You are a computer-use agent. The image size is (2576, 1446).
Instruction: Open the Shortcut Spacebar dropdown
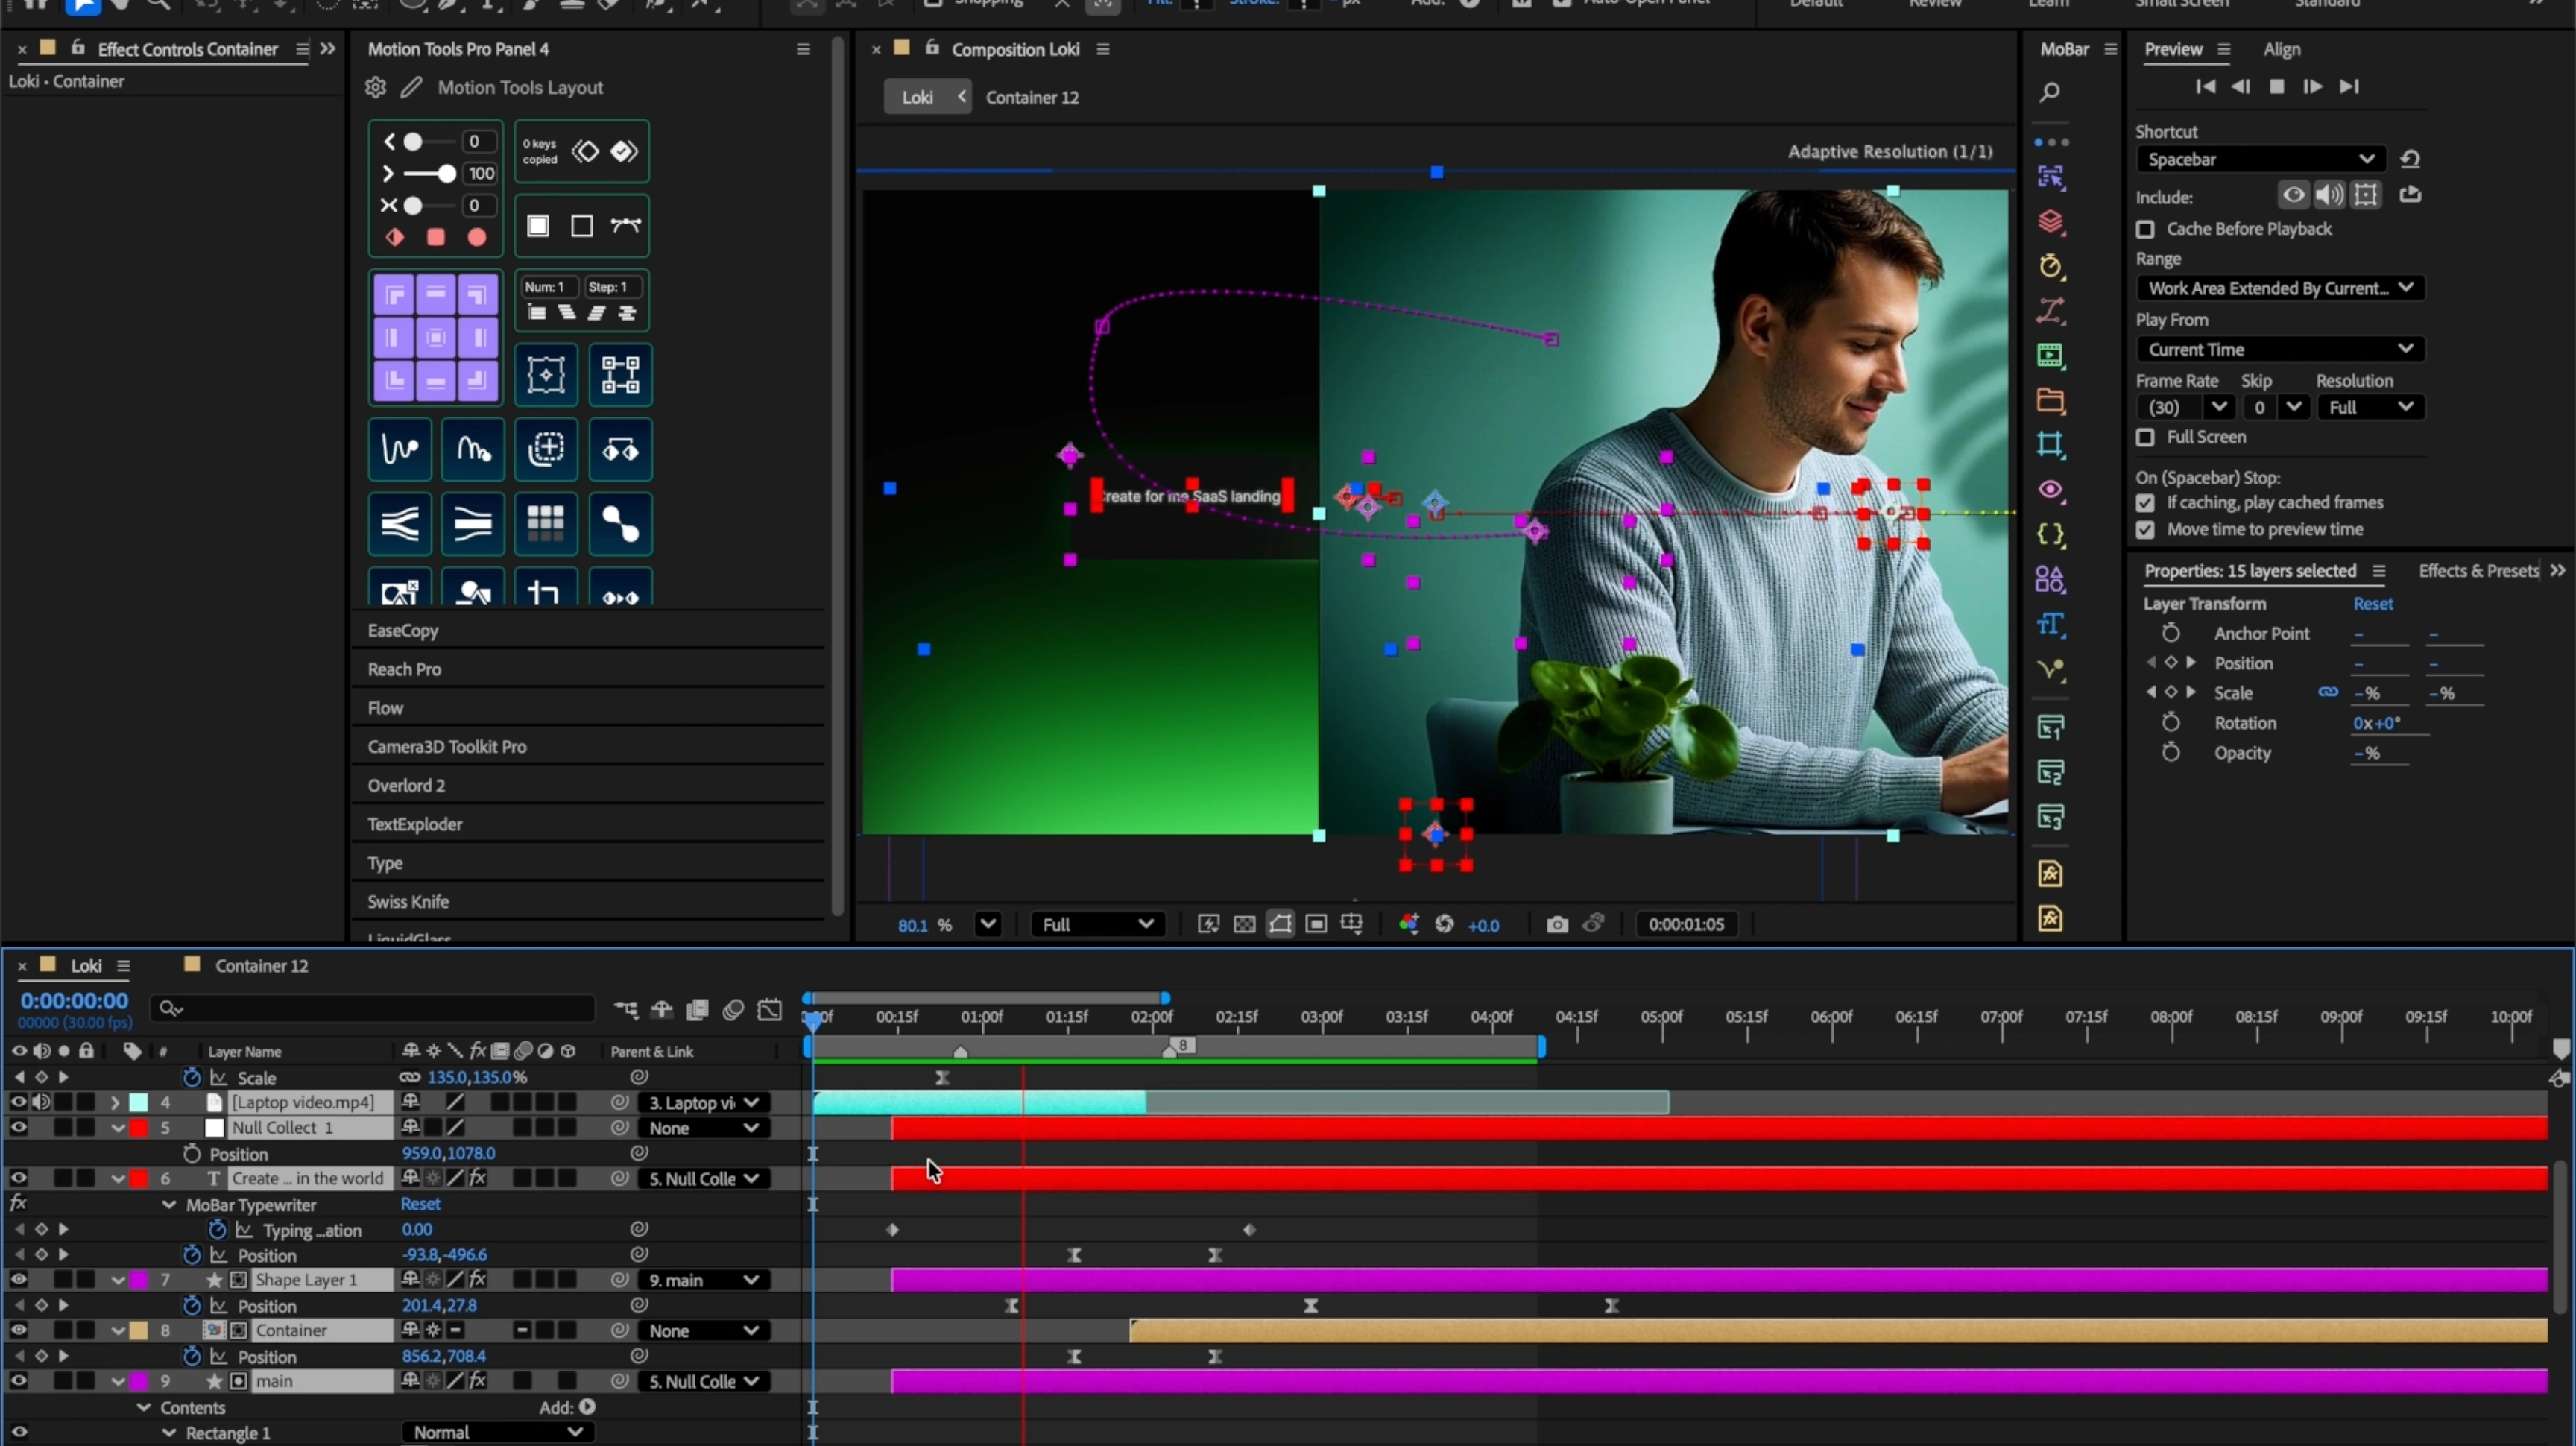tap(2260, 160)
